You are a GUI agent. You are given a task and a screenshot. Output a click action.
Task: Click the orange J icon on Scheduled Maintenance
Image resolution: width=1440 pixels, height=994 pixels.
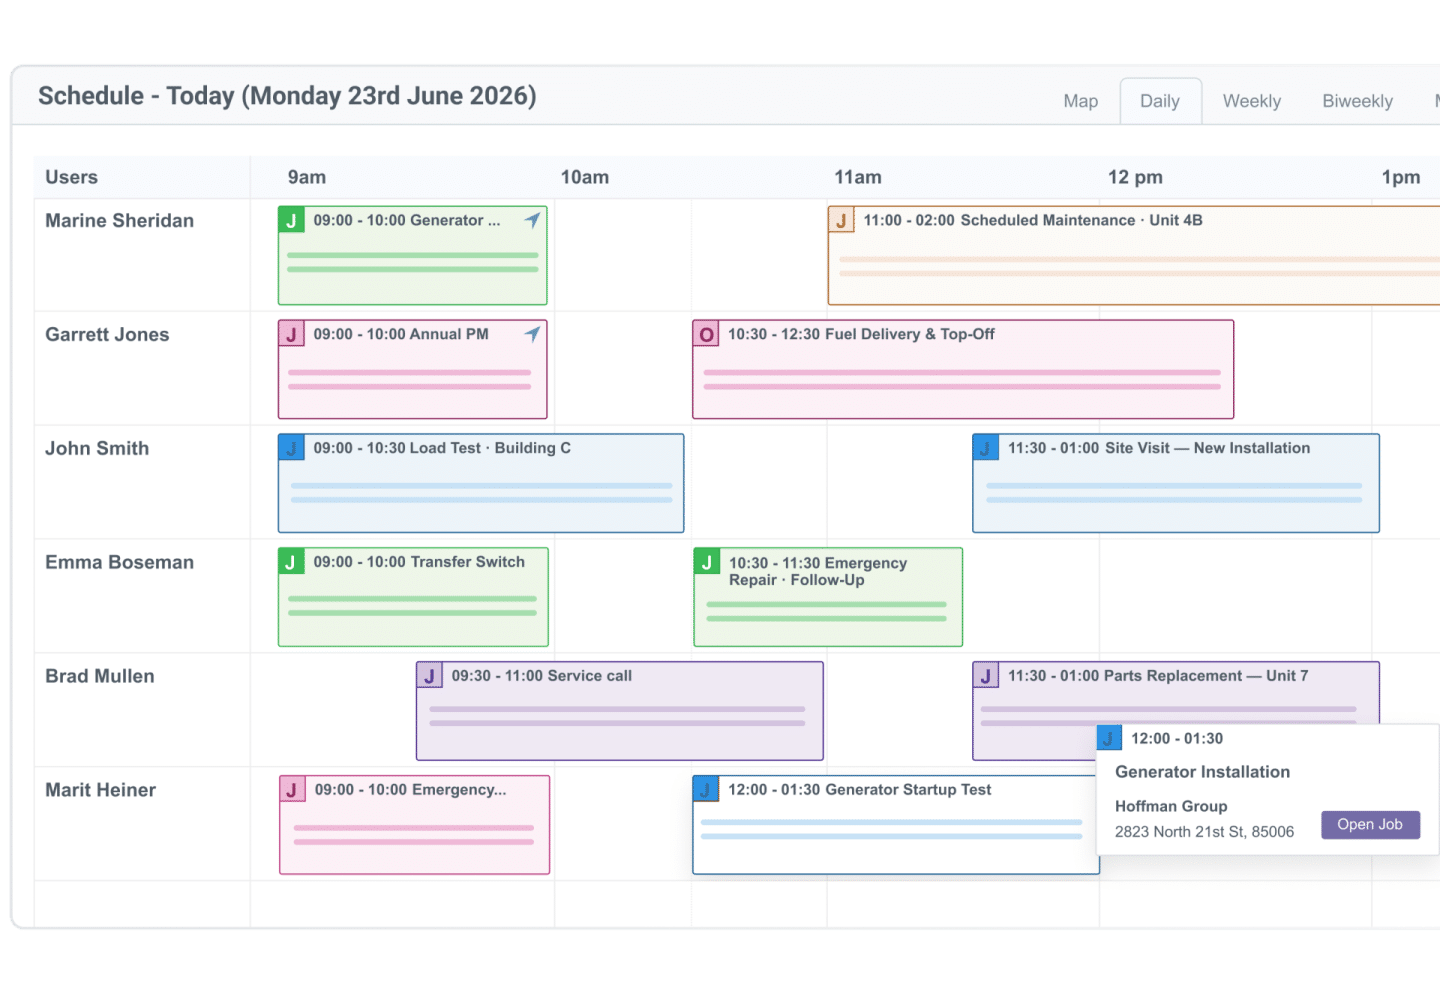coord(841,220)
